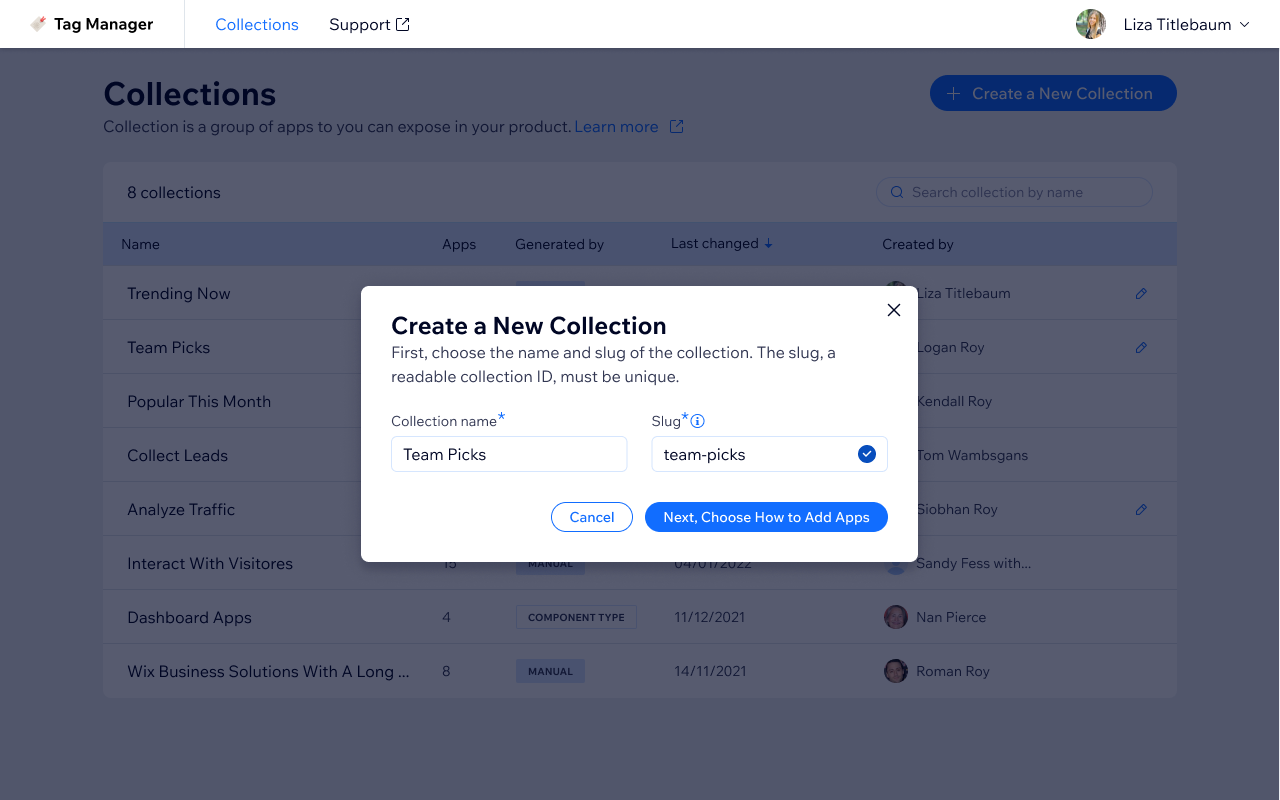Click the Tag Manager logo icon
This screenshot has height=800, width=1280.
tap(39, 24)
